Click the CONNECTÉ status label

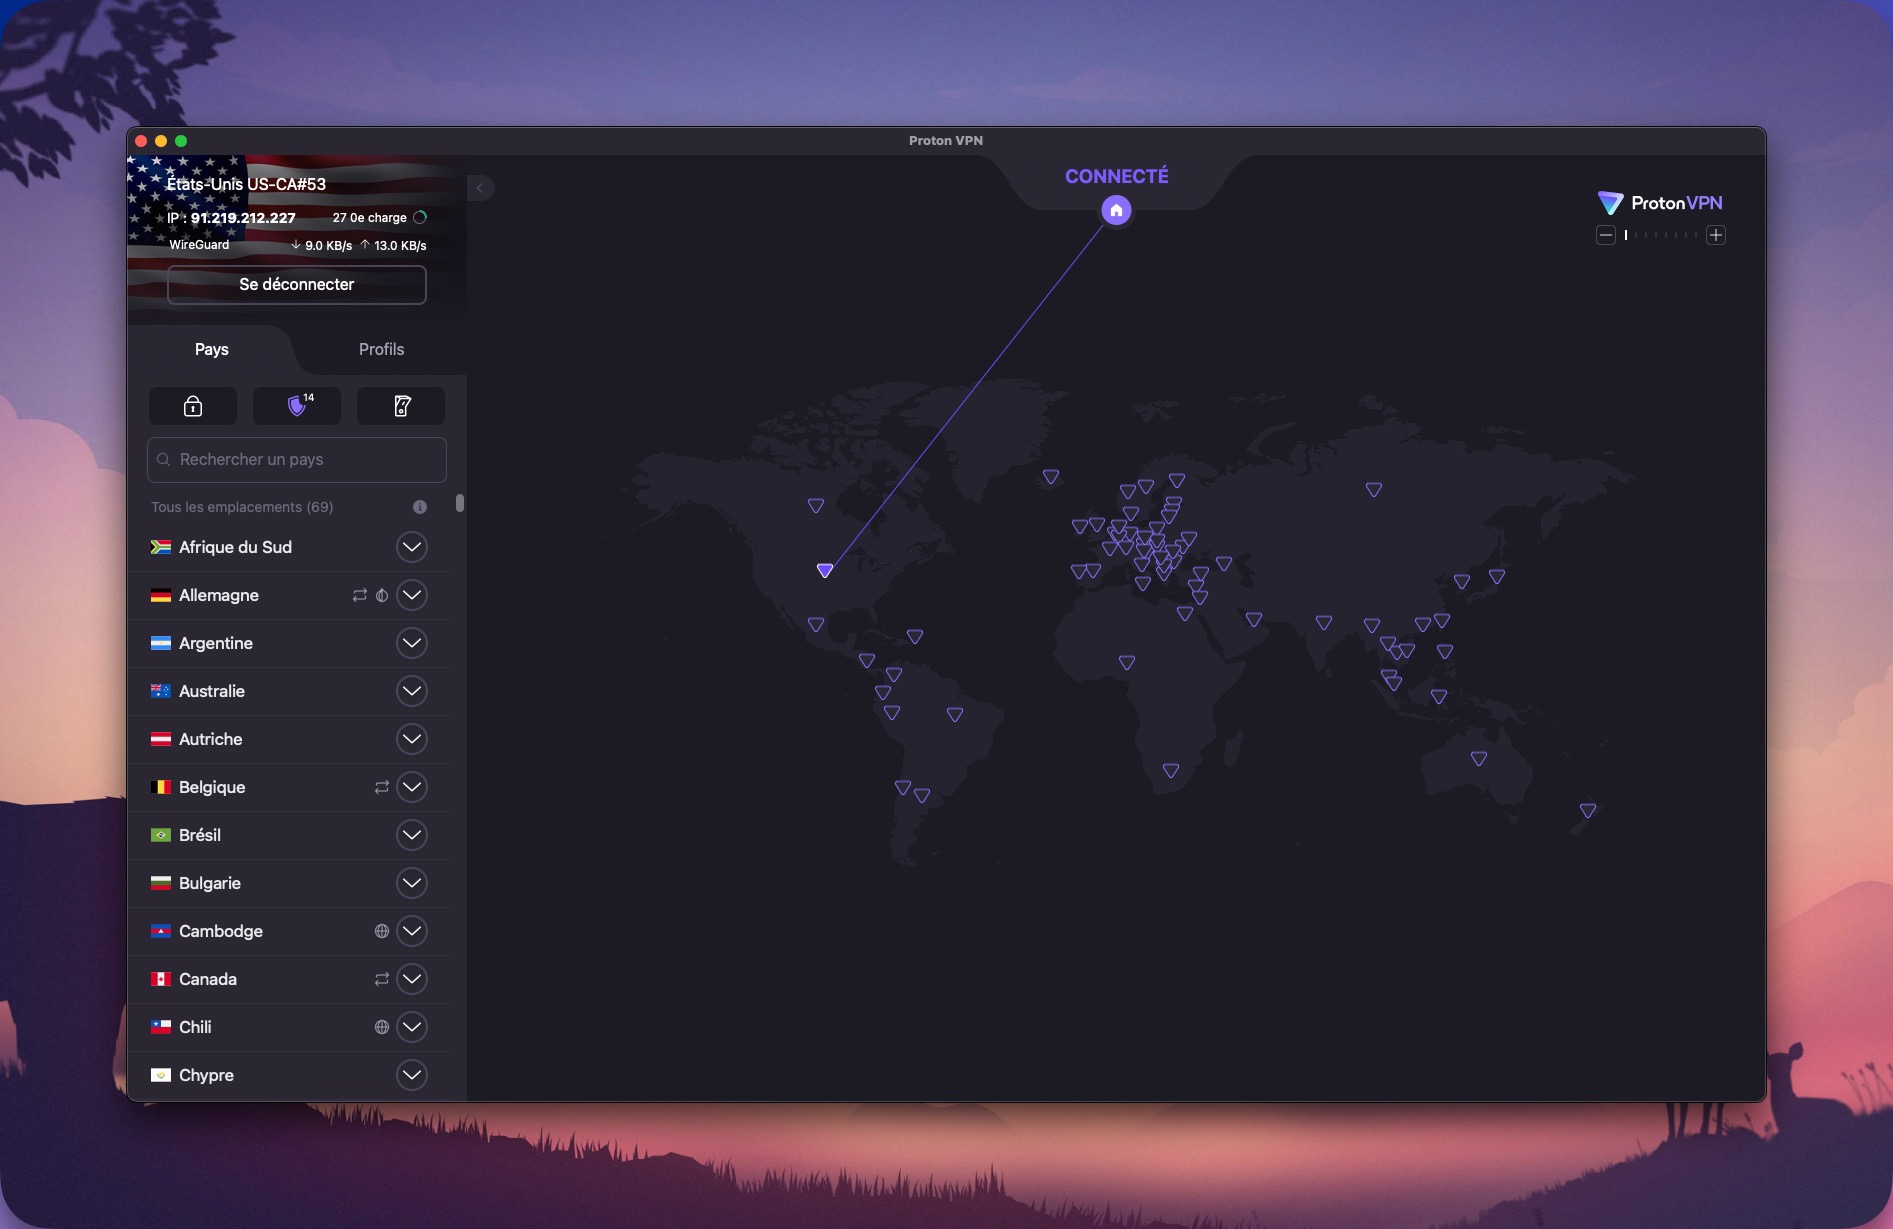point(1116,176)
